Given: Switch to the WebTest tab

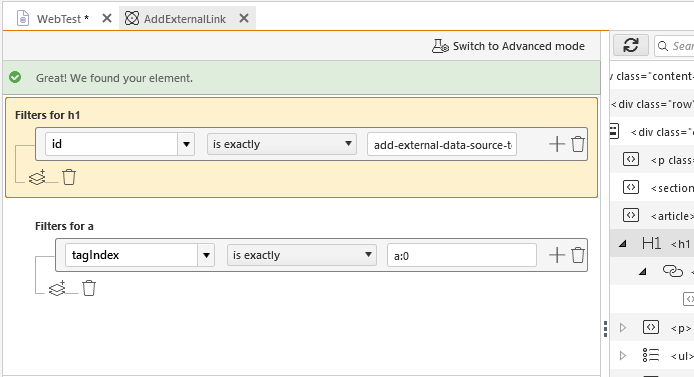Looking at the screenshot, I should [52, 19].
